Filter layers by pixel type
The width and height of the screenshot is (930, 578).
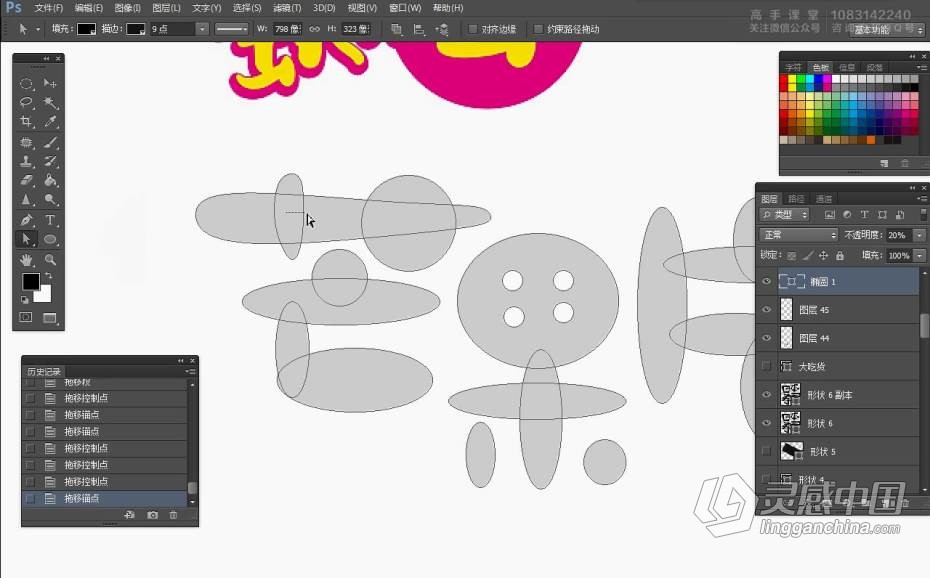[x=829, y=215]
